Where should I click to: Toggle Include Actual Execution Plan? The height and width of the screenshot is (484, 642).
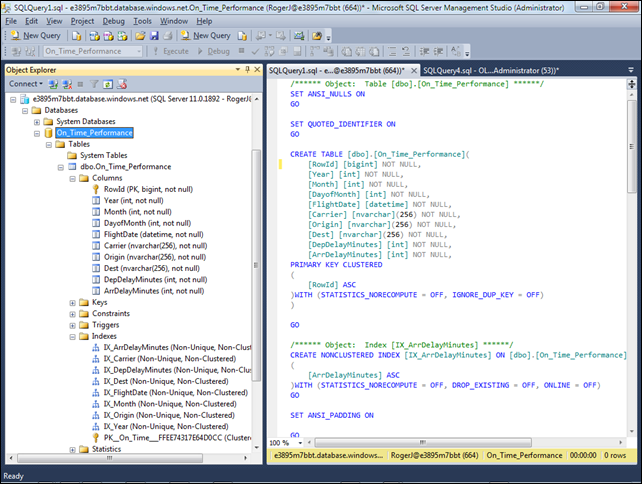[315, 51]
